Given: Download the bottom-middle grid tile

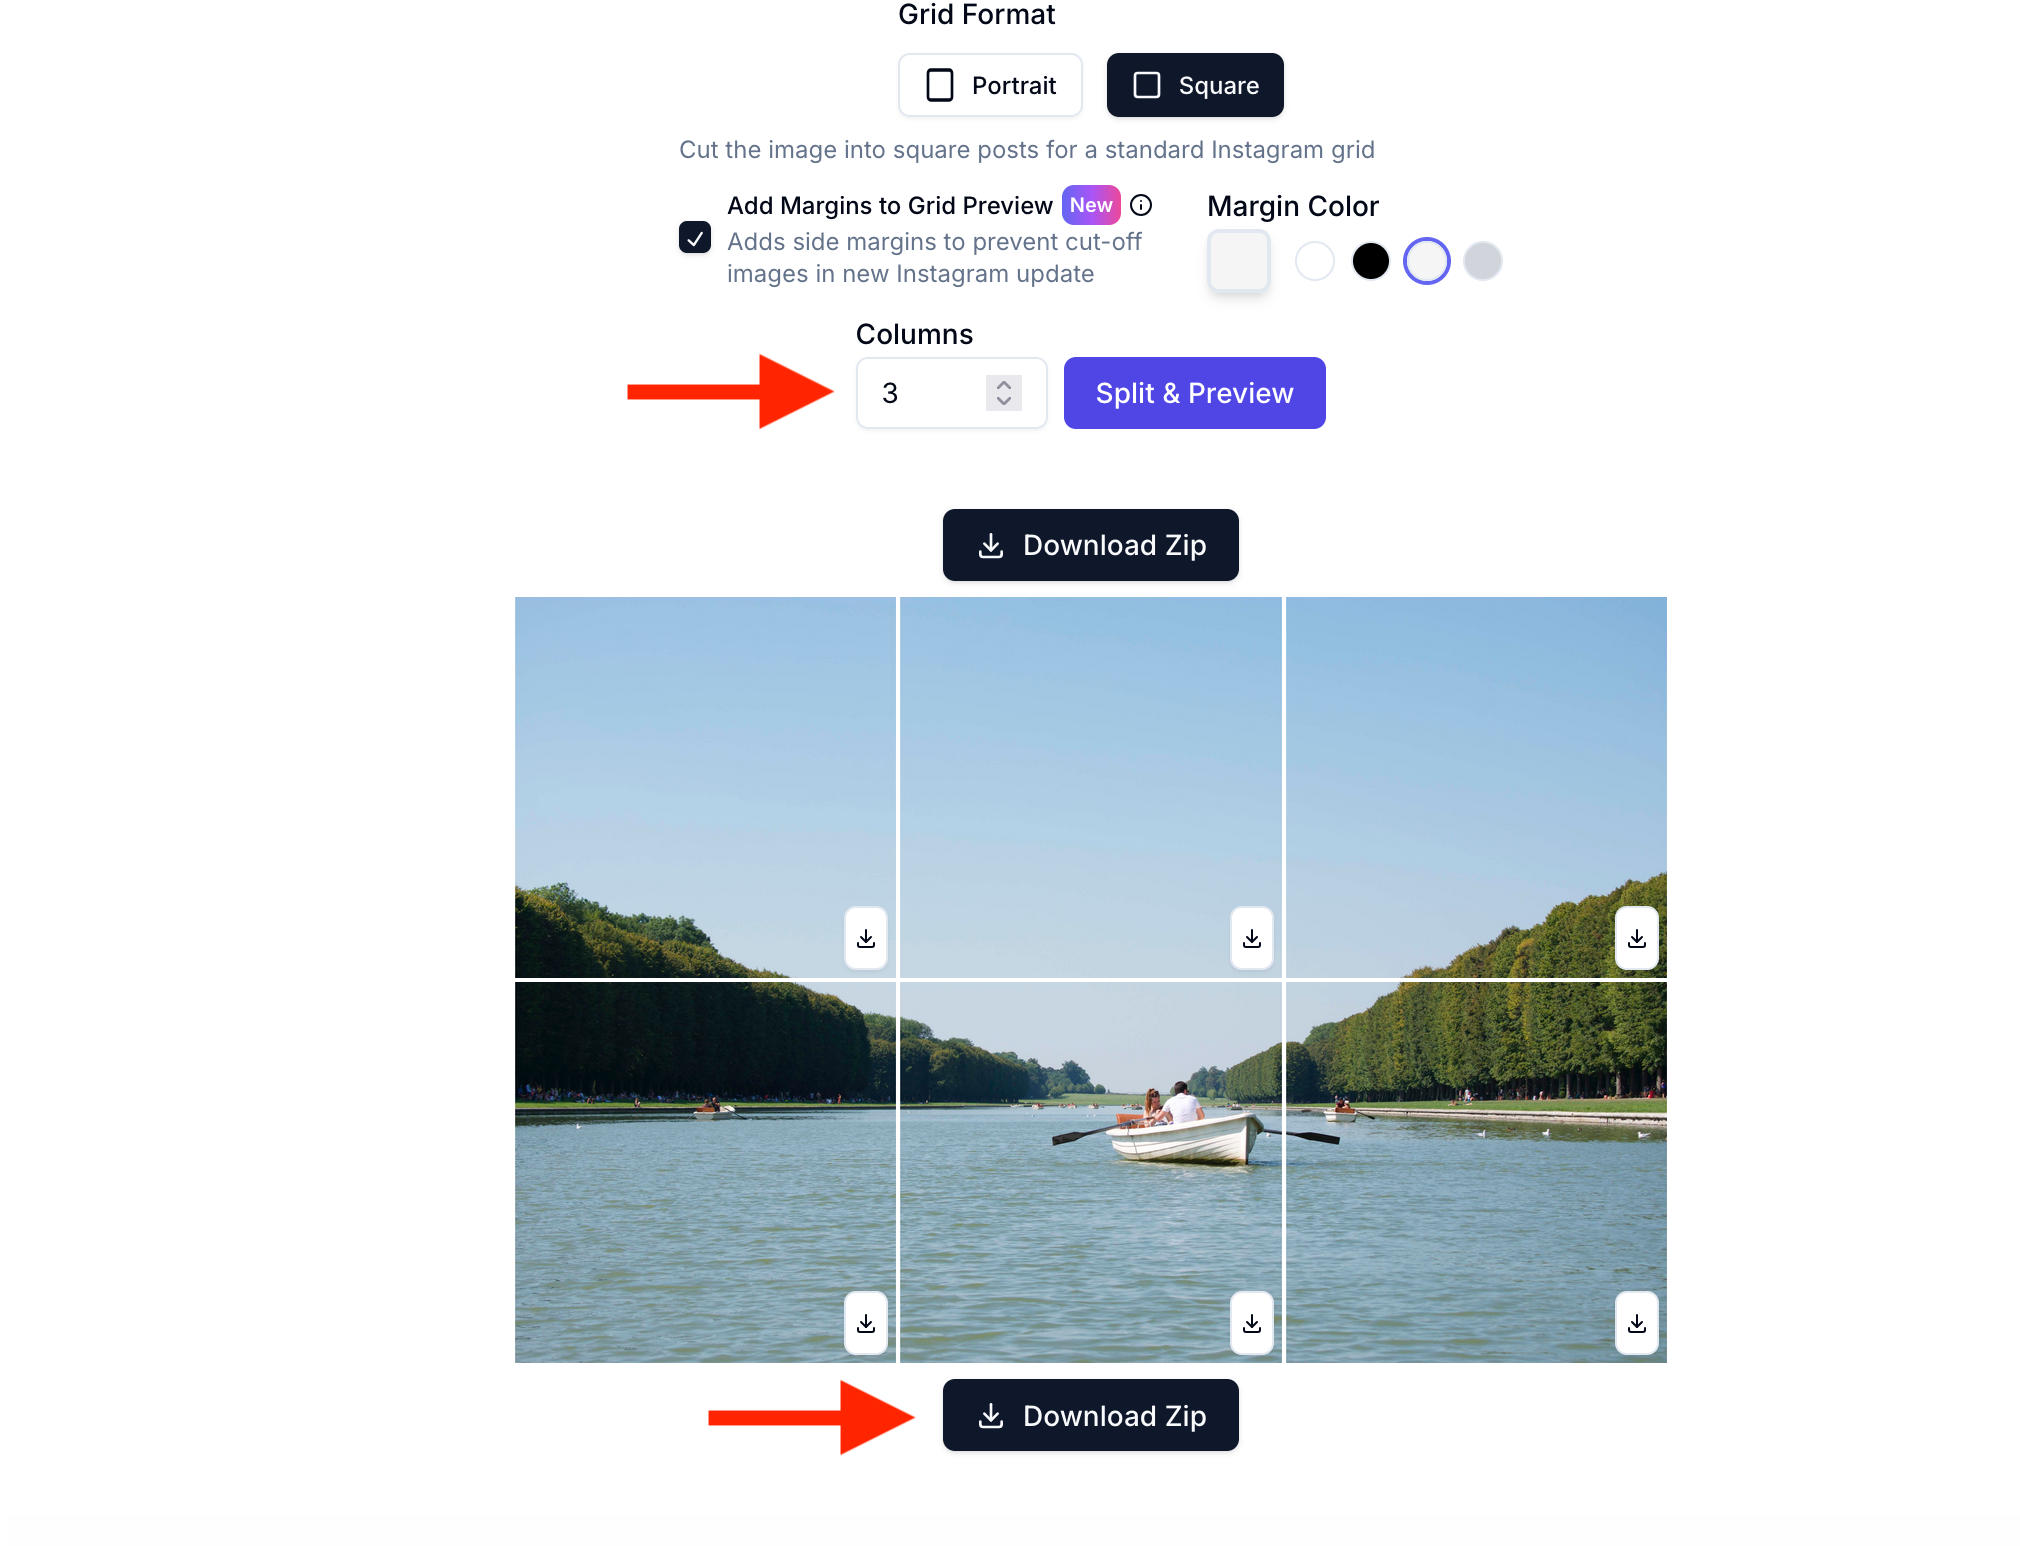Looking at the screenshot, I should (1251, 1323).
